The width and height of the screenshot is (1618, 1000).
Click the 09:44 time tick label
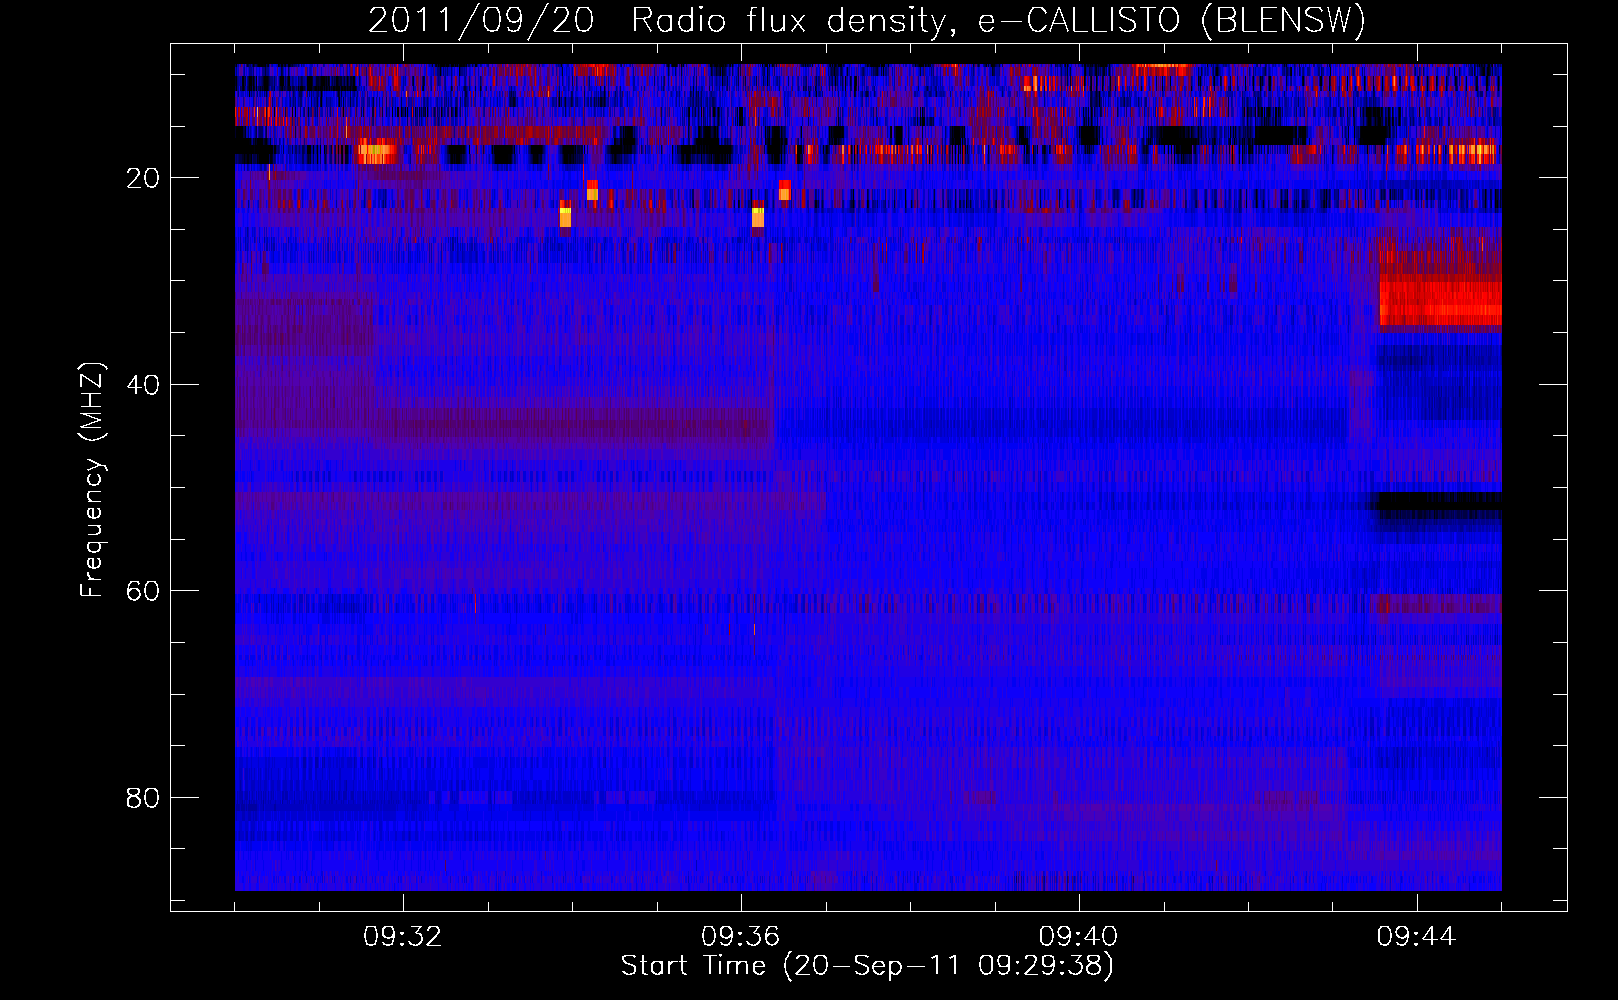pyautogui.click(x=1417, y=937)
